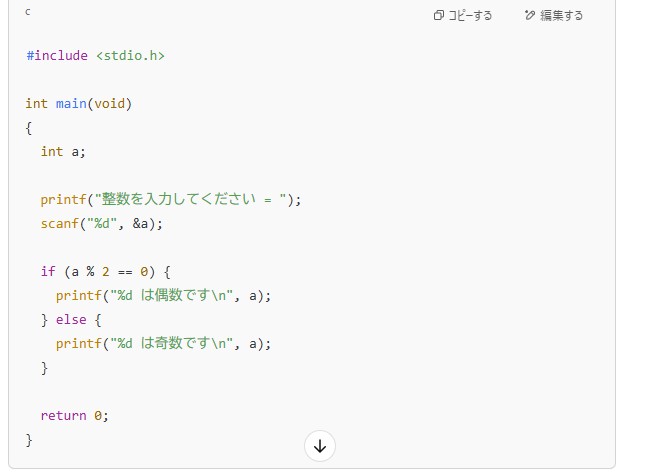Click the 'int main(void)' line
The image size is (645, 474).
pos(79,104)
